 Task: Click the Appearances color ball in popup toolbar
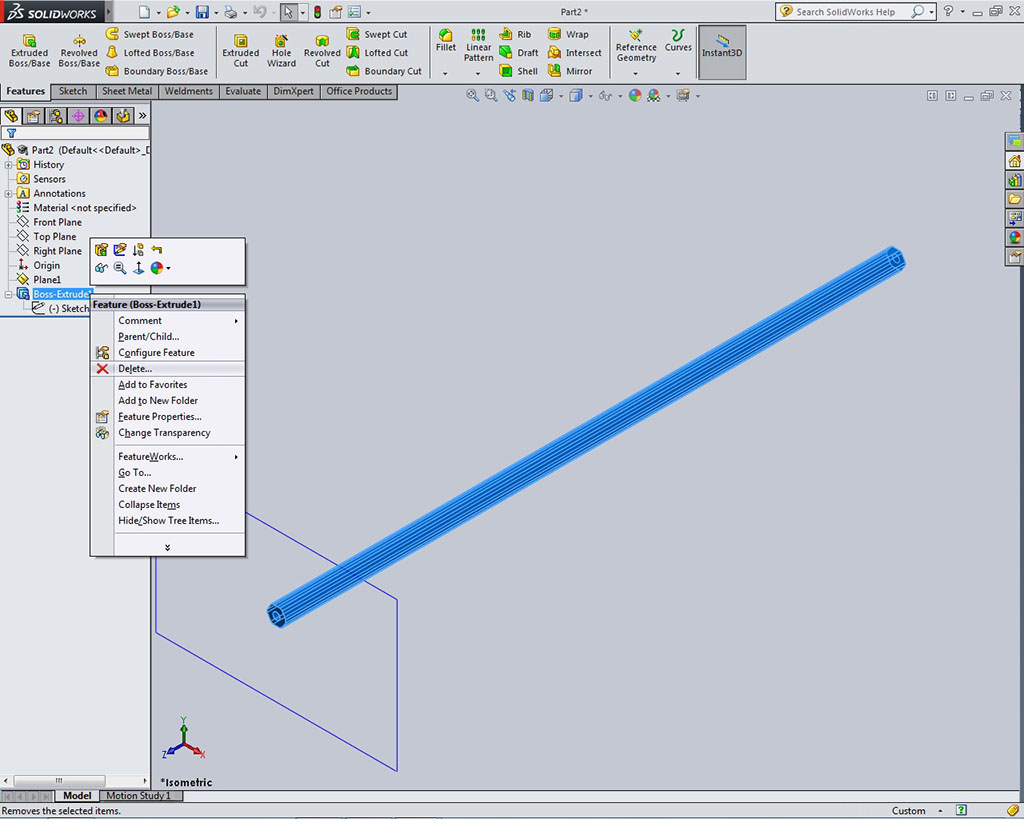[x=156, y=268]
